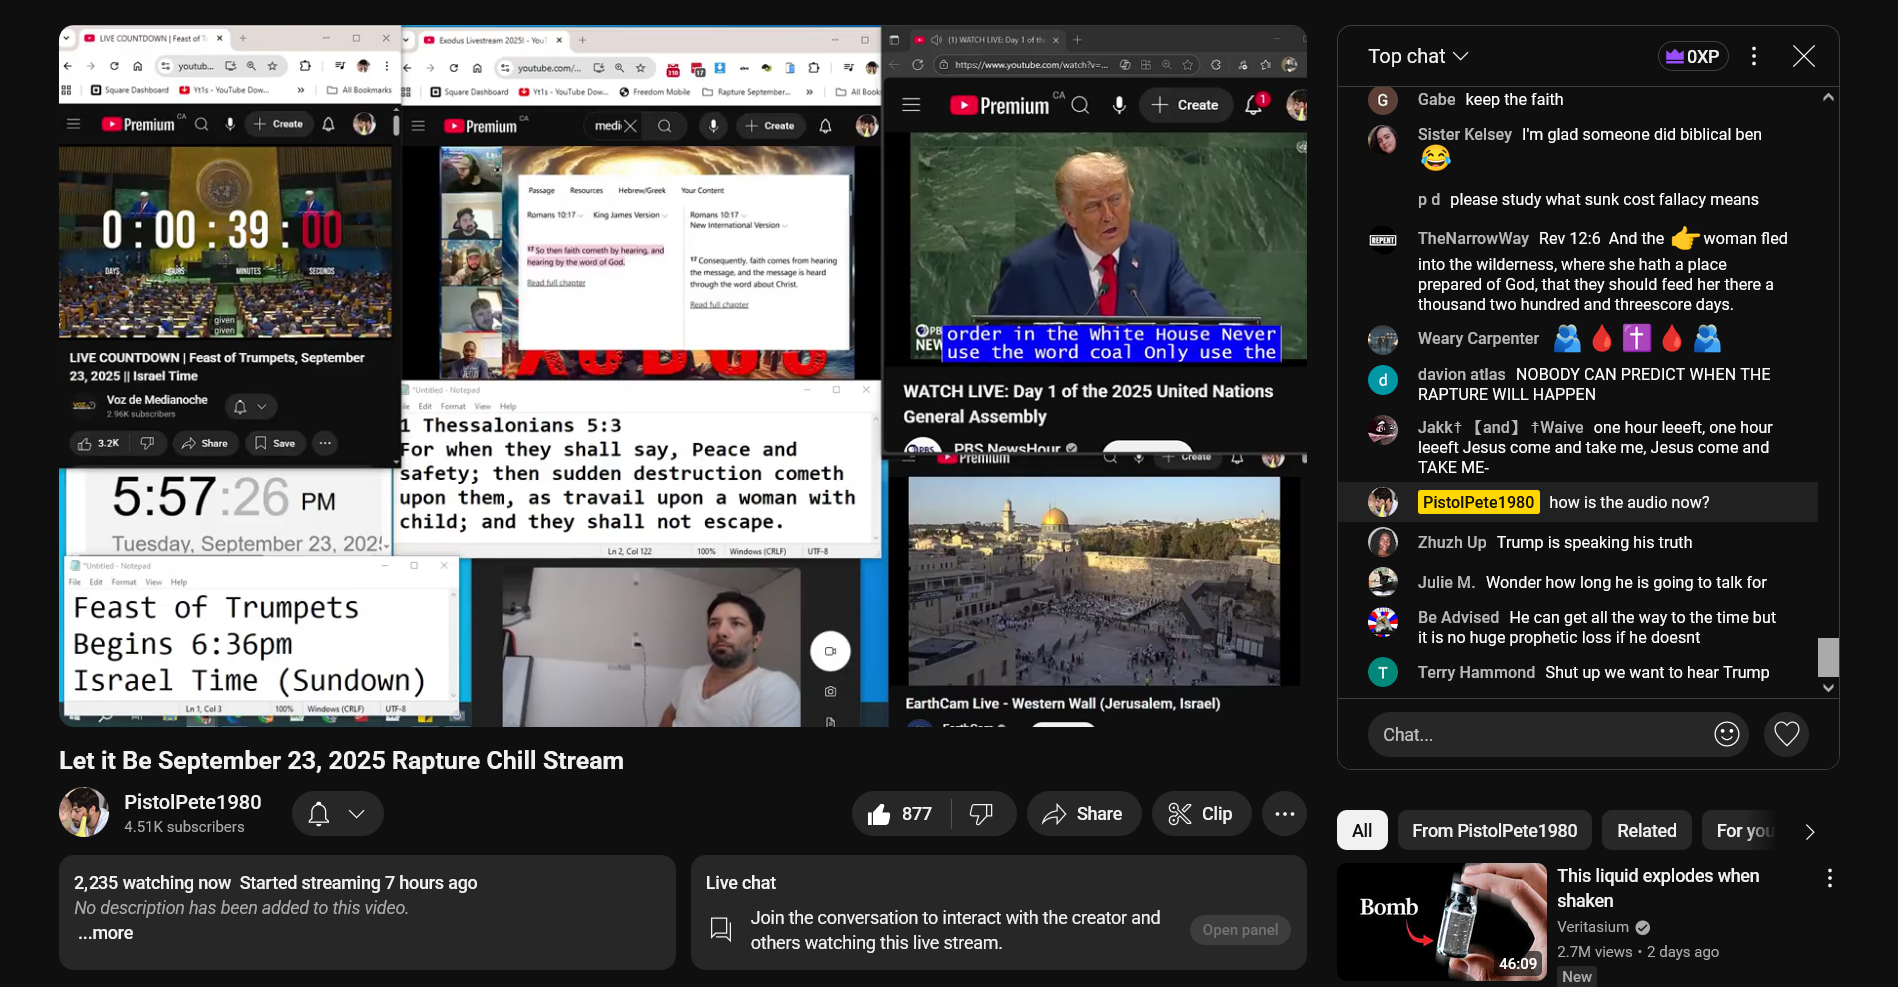
Task: Open the liquid explodes Veritasium thumbnail
Action: coord(1441,922)
